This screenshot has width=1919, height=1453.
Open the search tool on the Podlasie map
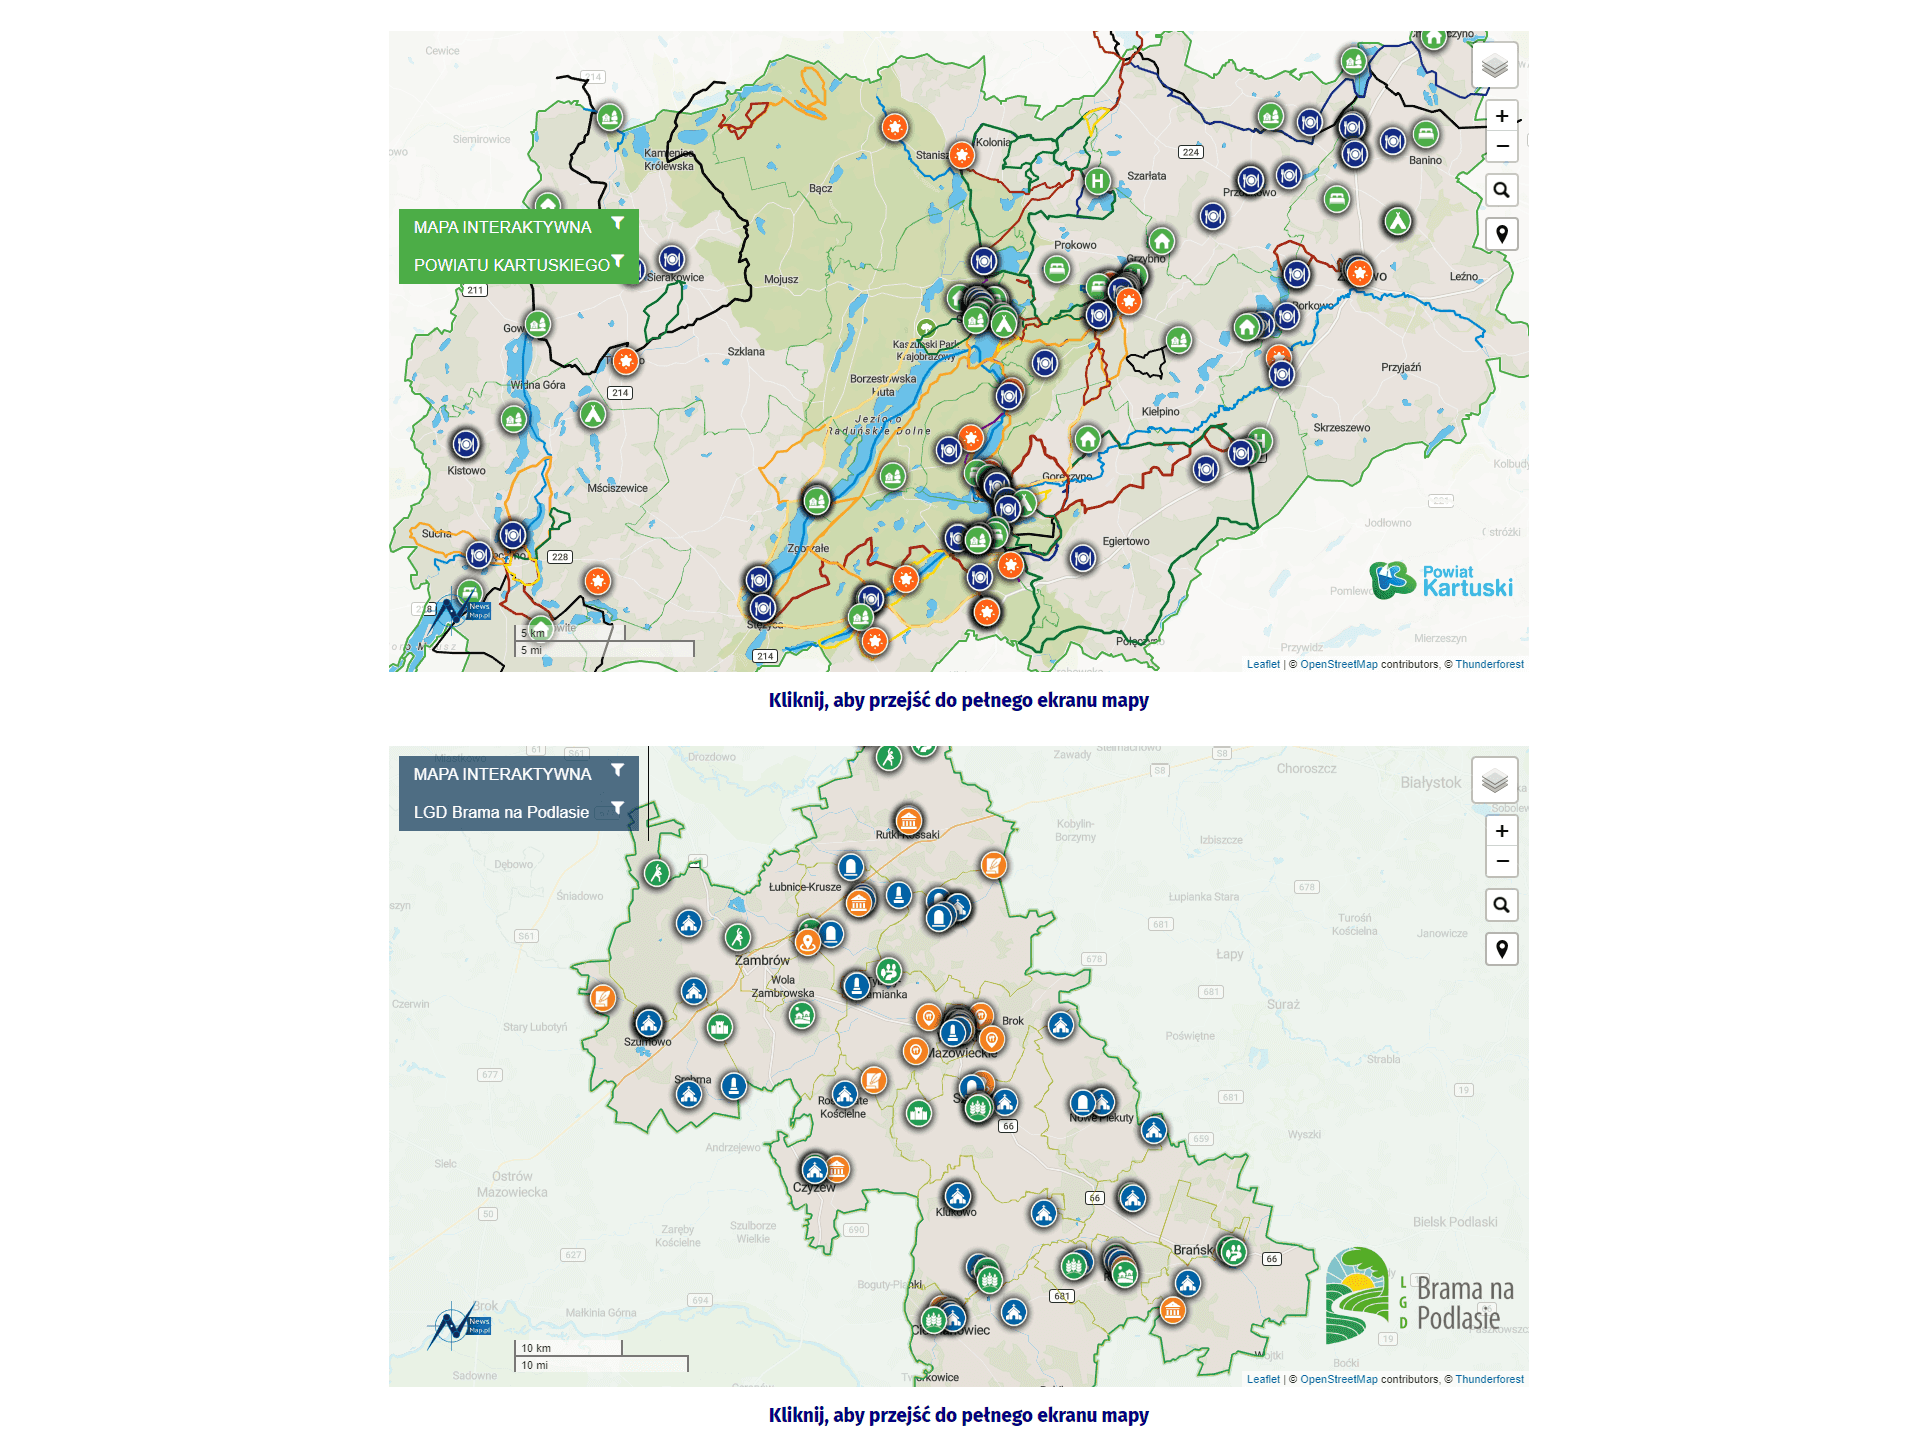tap(1502, 905)
